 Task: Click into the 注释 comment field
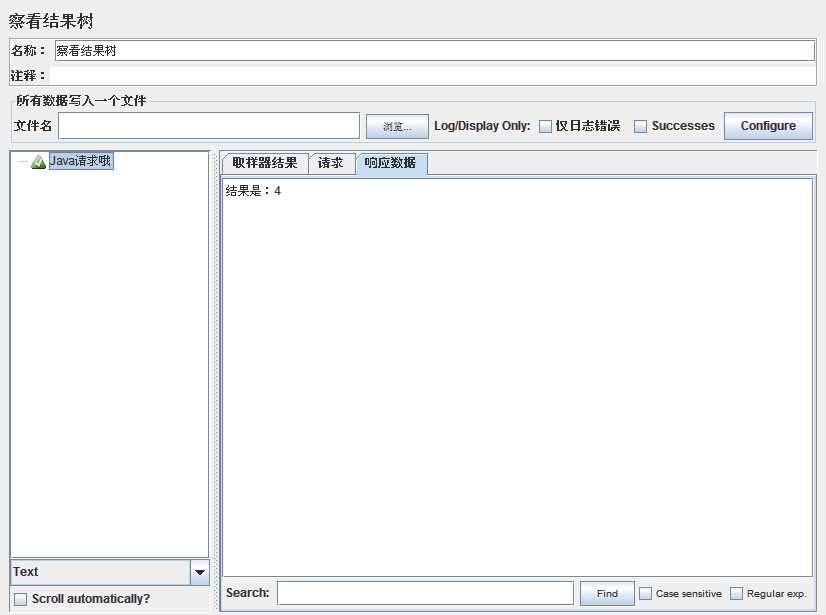point(432,75)
